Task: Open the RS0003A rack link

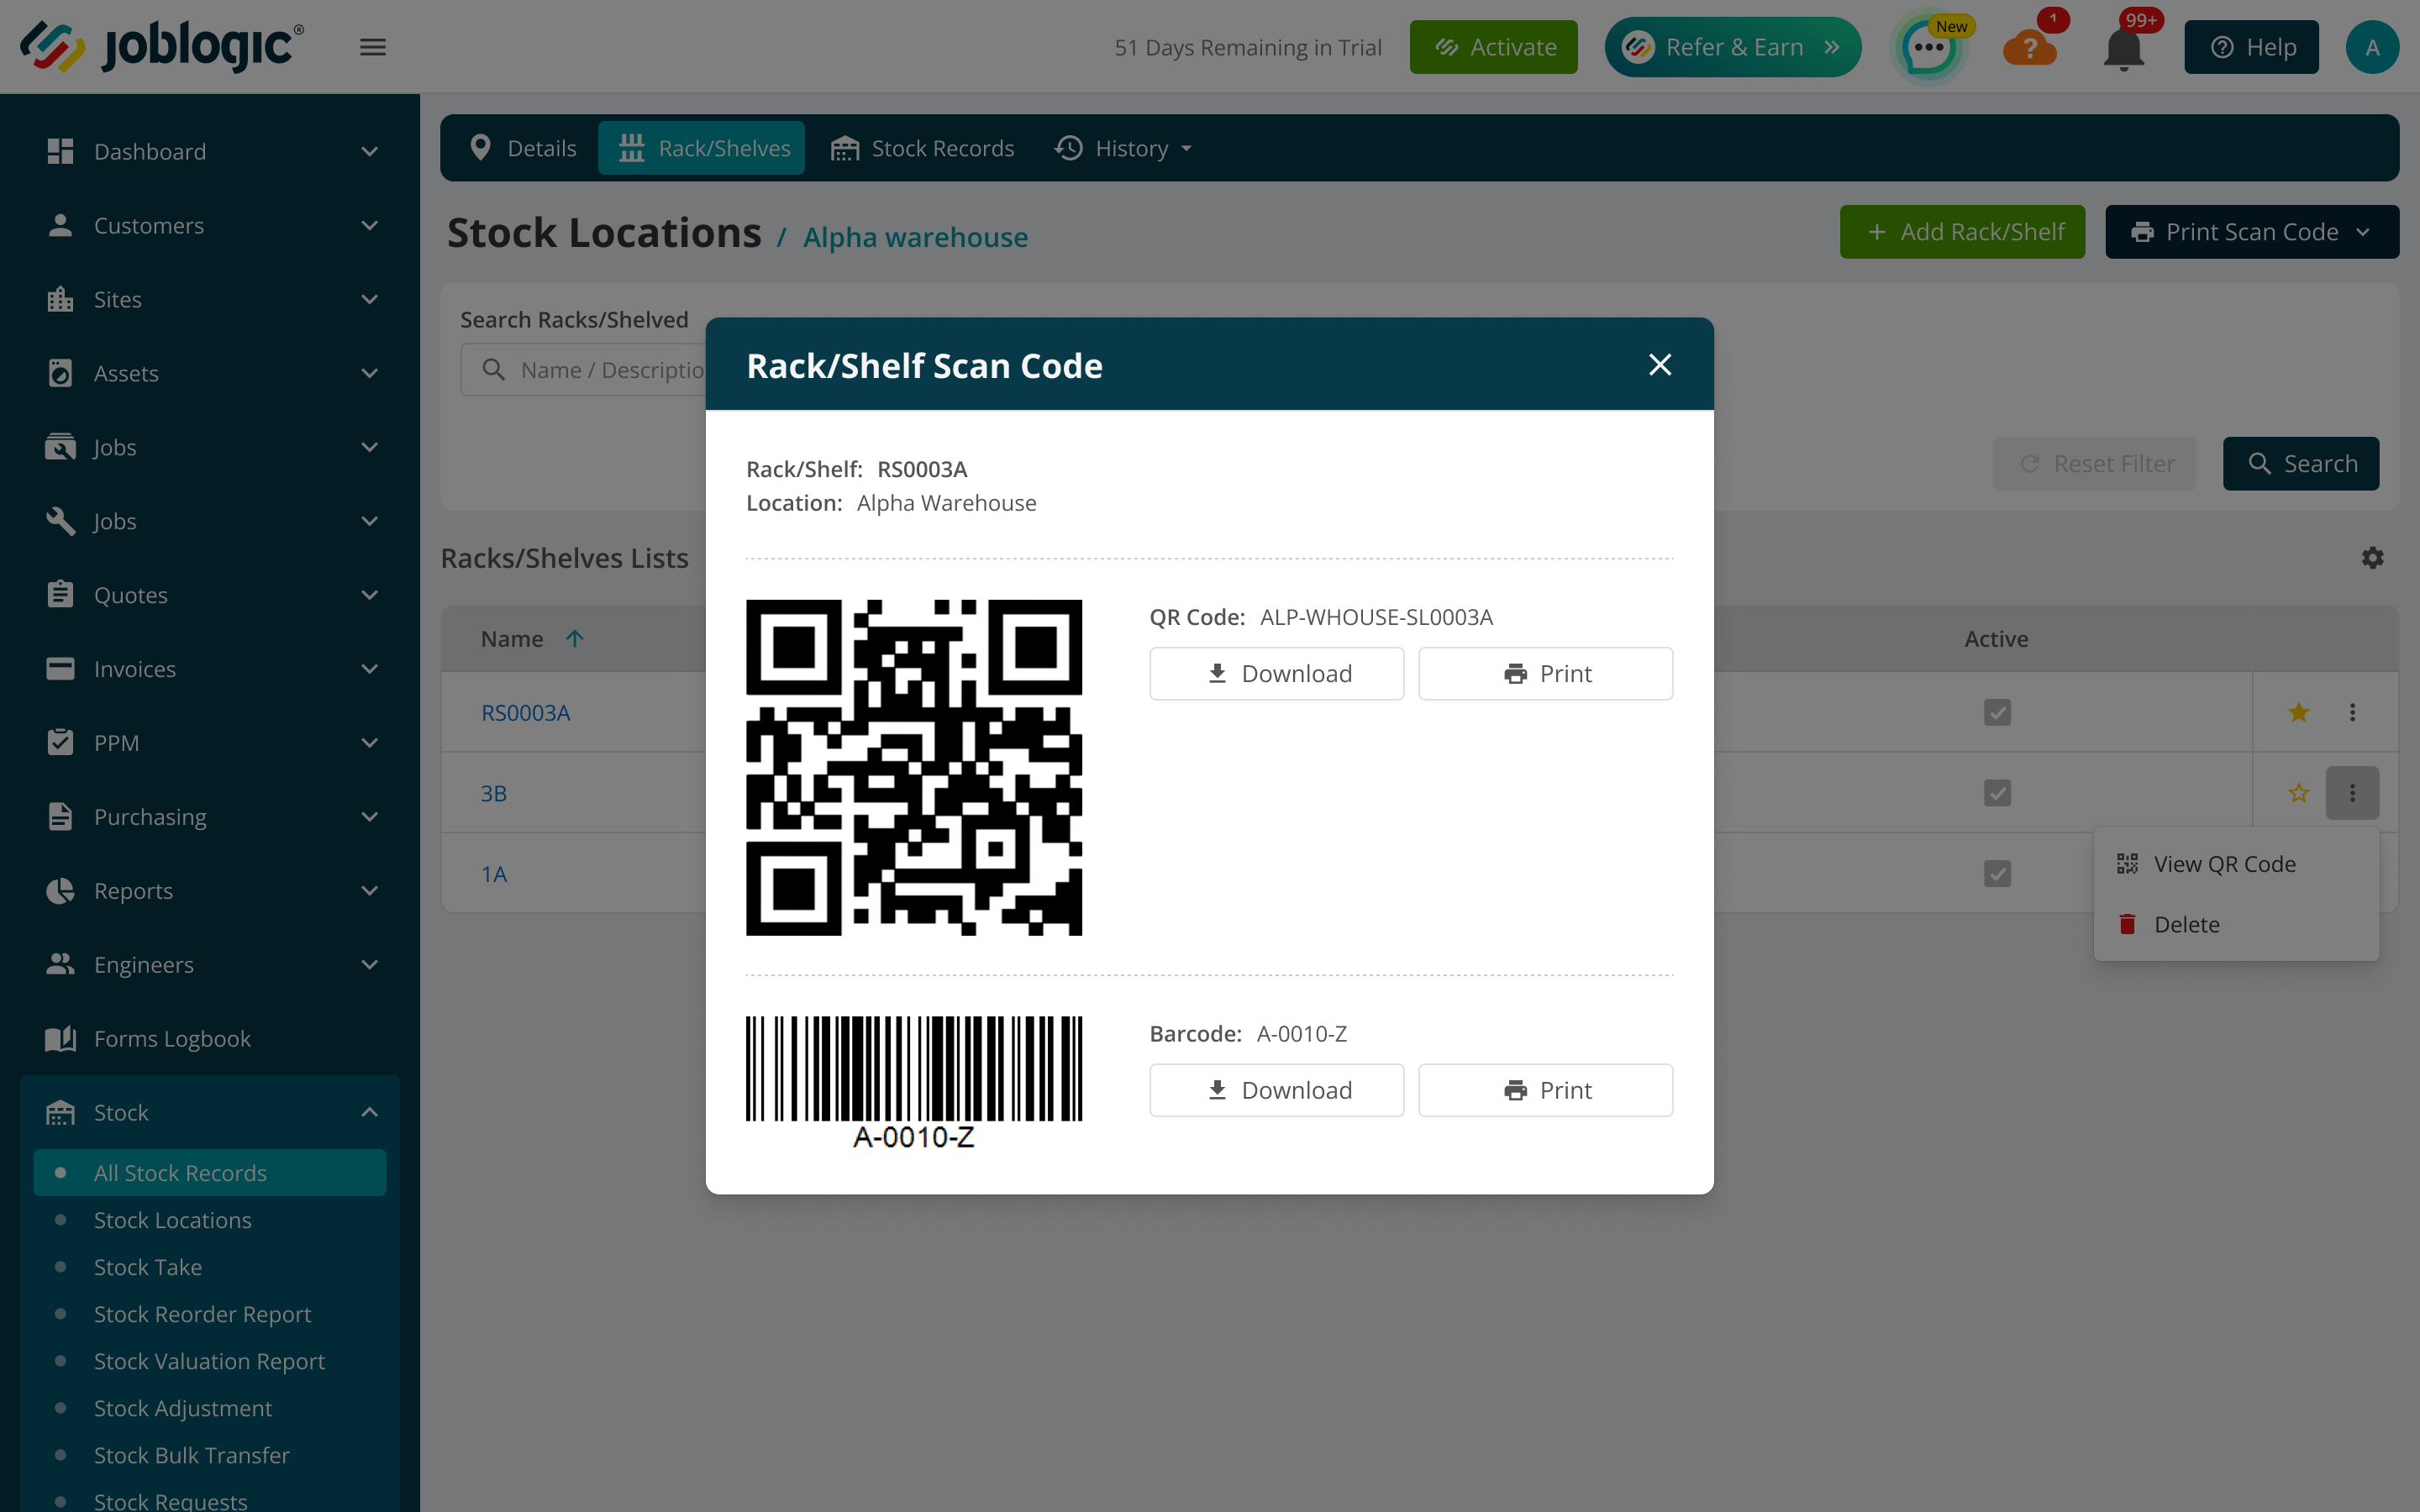Action: pos(525,712)
